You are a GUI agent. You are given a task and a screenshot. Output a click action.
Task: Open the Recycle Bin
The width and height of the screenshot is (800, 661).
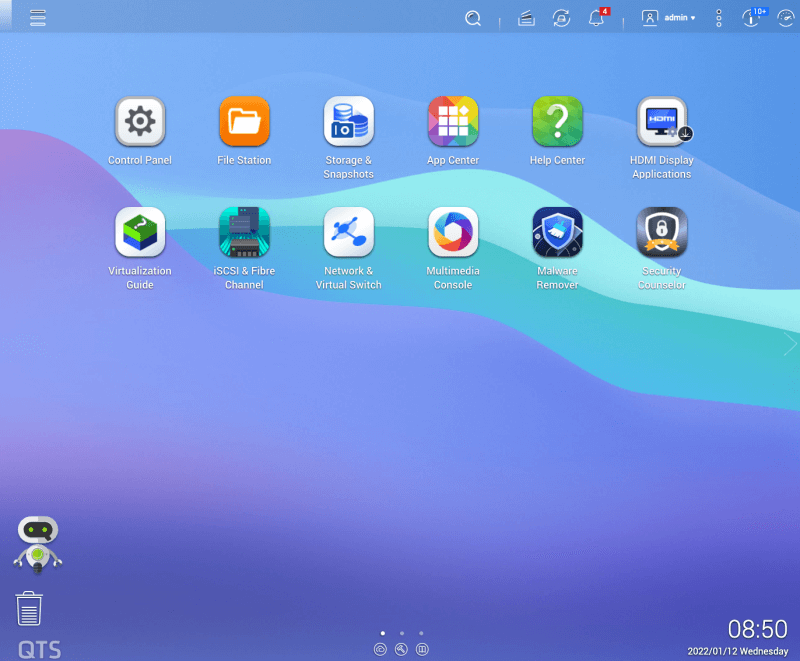29,608
